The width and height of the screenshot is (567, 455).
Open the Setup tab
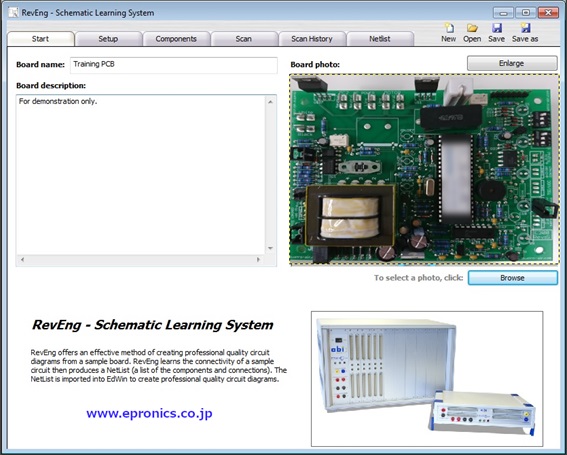[108, 39]
